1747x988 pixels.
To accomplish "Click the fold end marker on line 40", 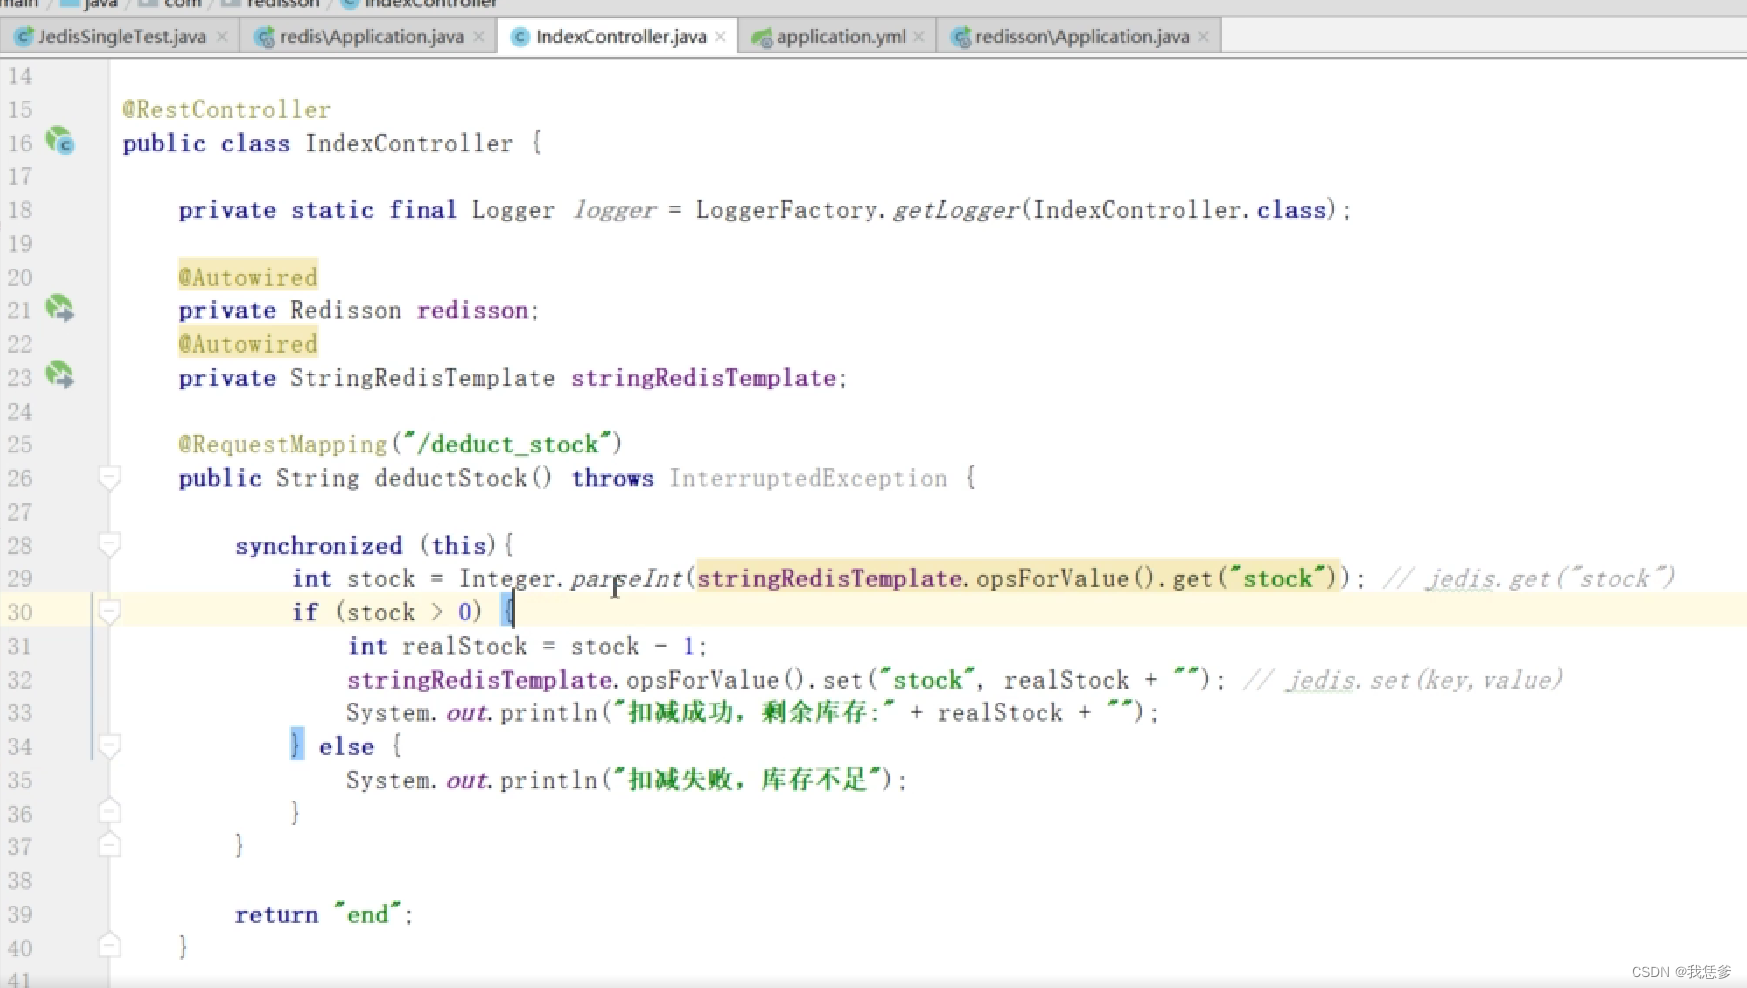I will [x=110, y=946].
